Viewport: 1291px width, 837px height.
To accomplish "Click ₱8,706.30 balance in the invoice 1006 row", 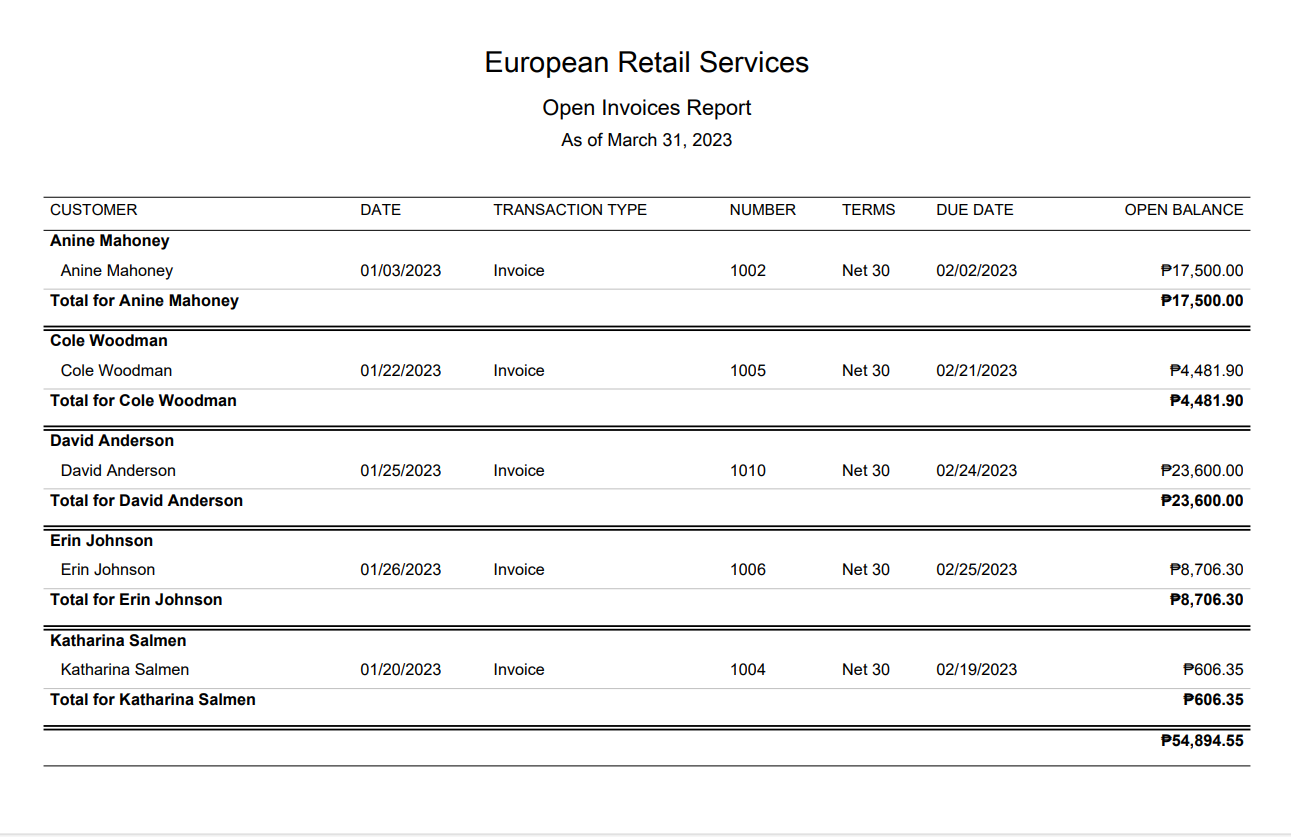I will pyautogui.click(x=1206, y=570).
